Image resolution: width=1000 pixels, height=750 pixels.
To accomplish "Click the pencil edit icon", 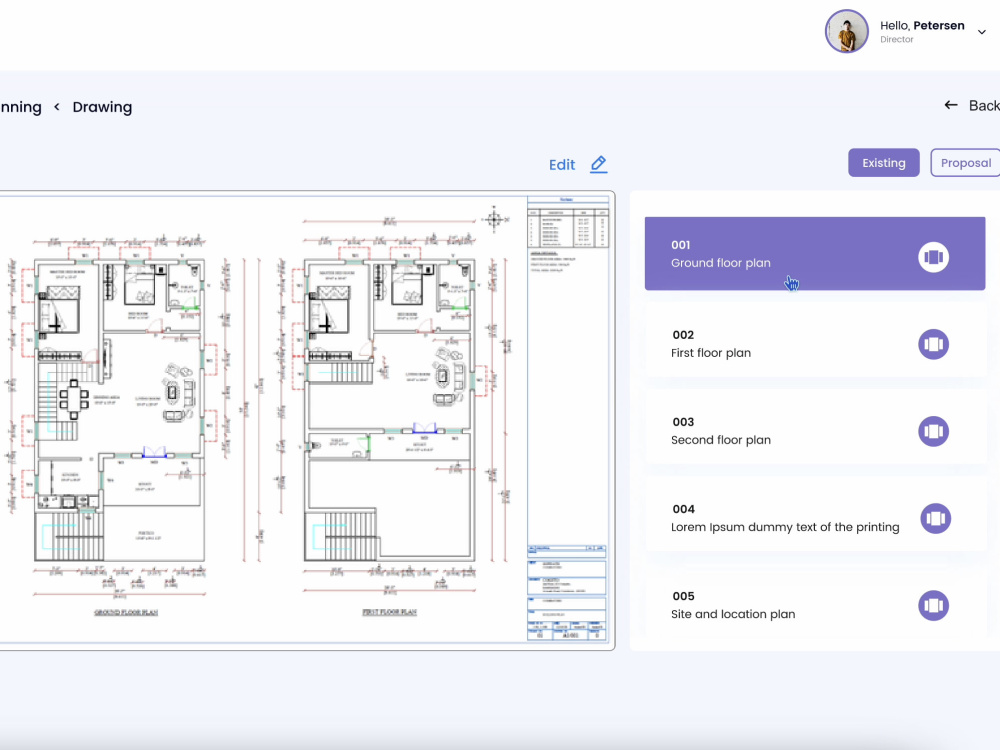I will coord(598,164).
